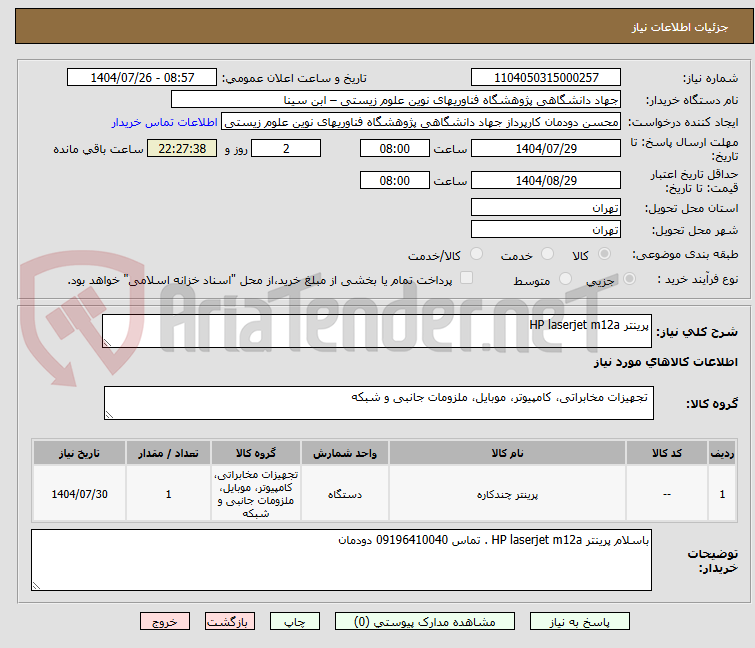Screen dimensions: 755x648
Task: Click the استان محل تحویل field
Action: (546, 207)
